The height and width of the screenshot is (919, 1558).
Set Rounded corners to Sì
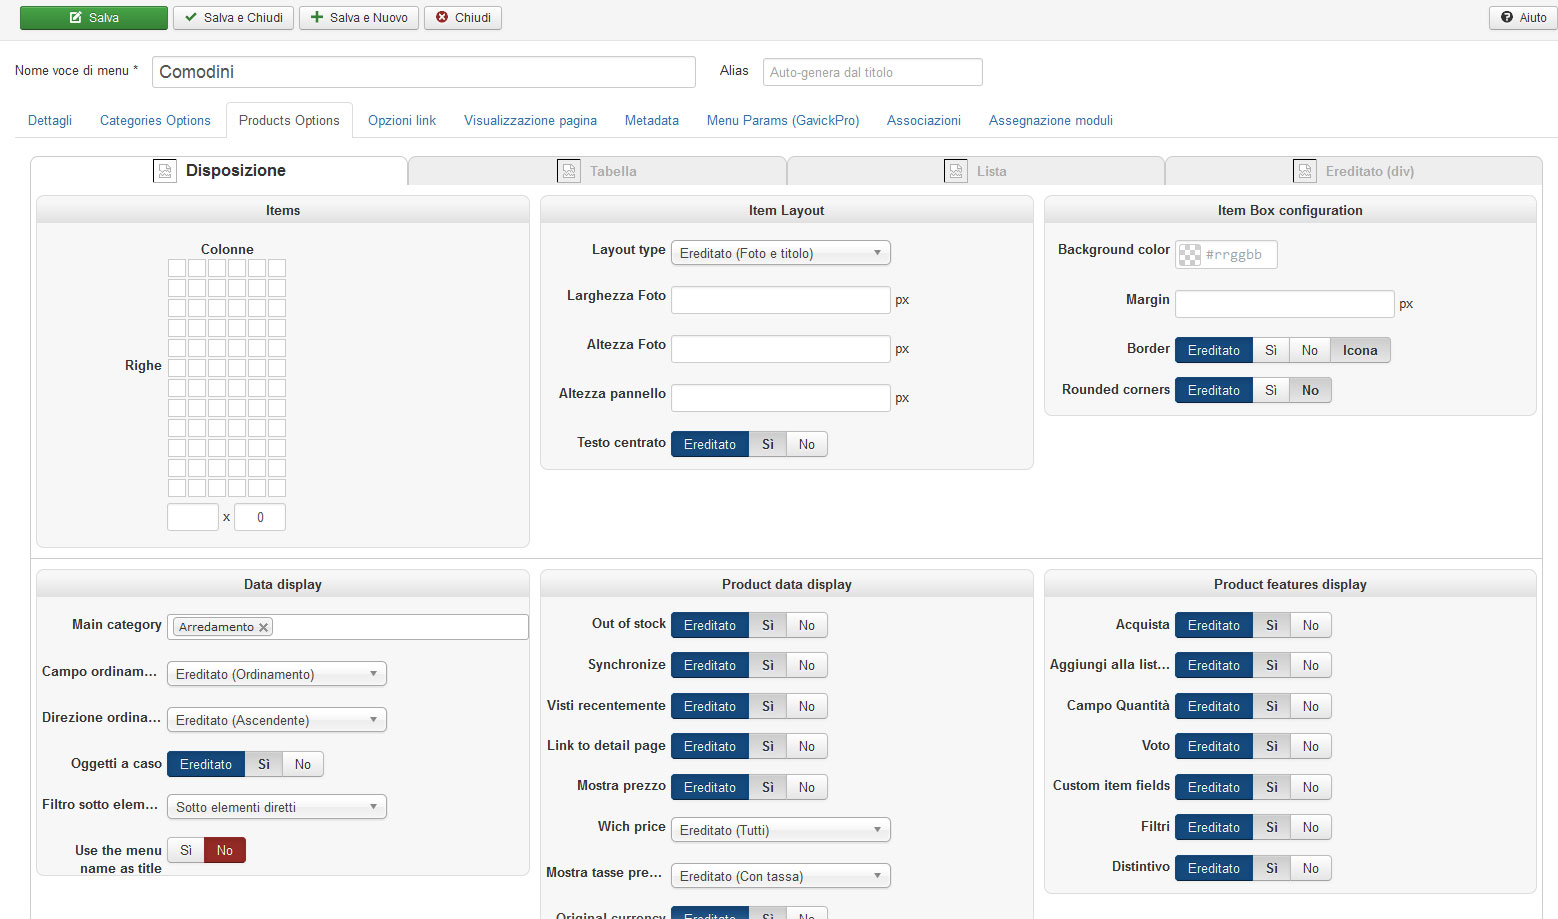tap(1271, 390)
